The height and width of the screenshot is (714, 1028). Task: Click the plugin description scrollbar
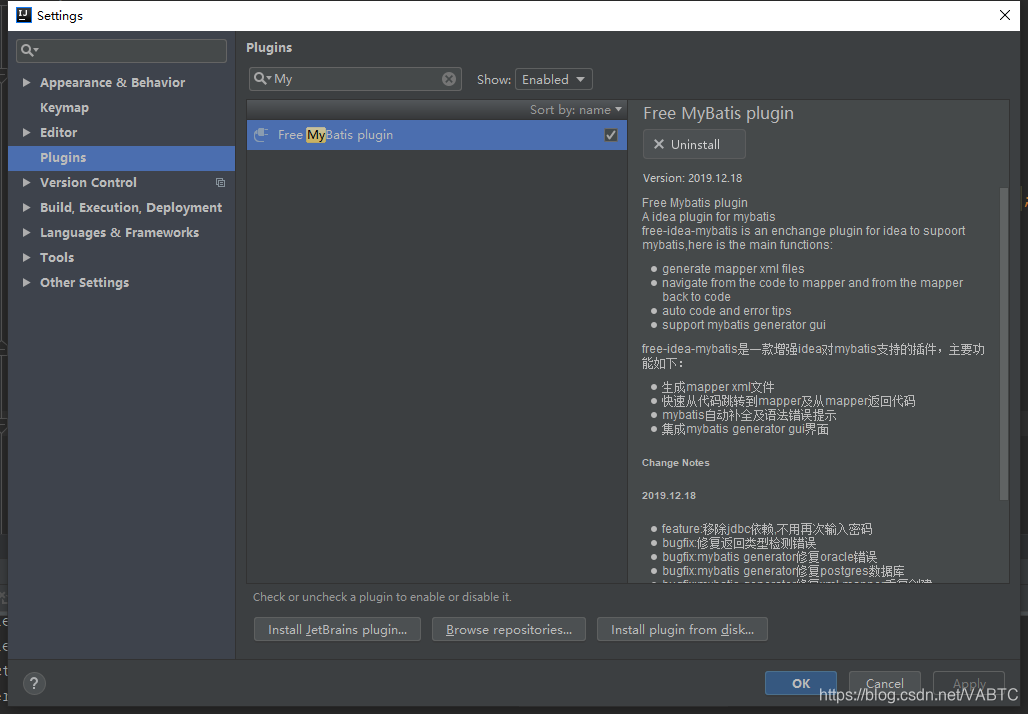1003,344
